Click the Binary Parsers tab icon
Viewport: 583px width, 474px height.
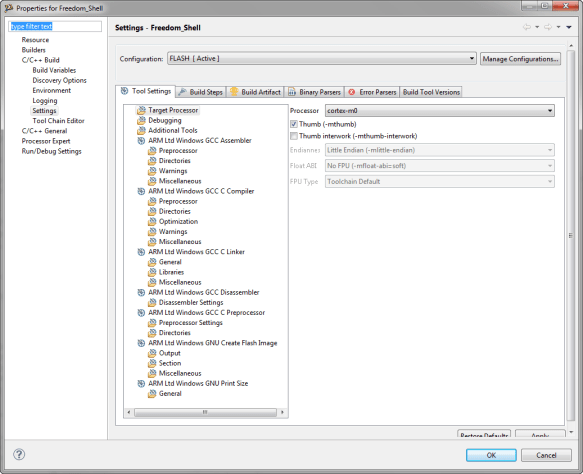292,92
